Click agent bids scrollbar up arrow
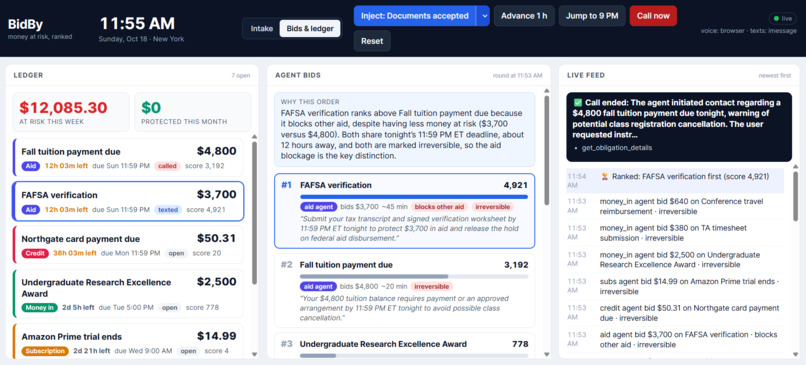The image size is (806, 365). pyautogui.click(x=546, y=90)
